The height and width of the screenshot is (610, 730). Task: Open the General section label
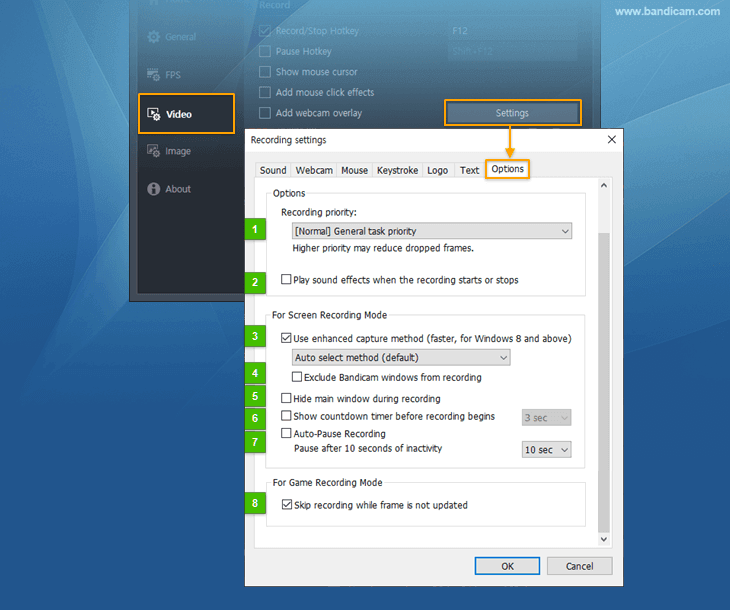pyautogui.click(x=180, y=37)
